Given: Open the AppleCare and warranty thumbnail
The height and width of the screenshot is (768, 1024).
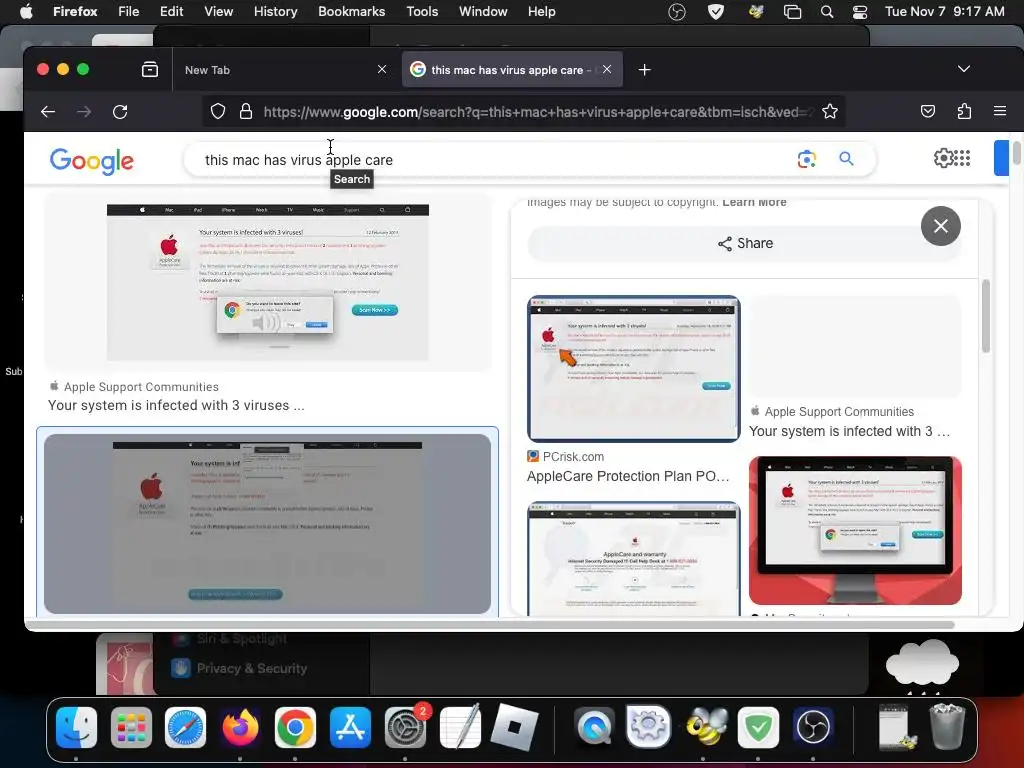Looking at the screenshot, I should click(x=633, y=558).
